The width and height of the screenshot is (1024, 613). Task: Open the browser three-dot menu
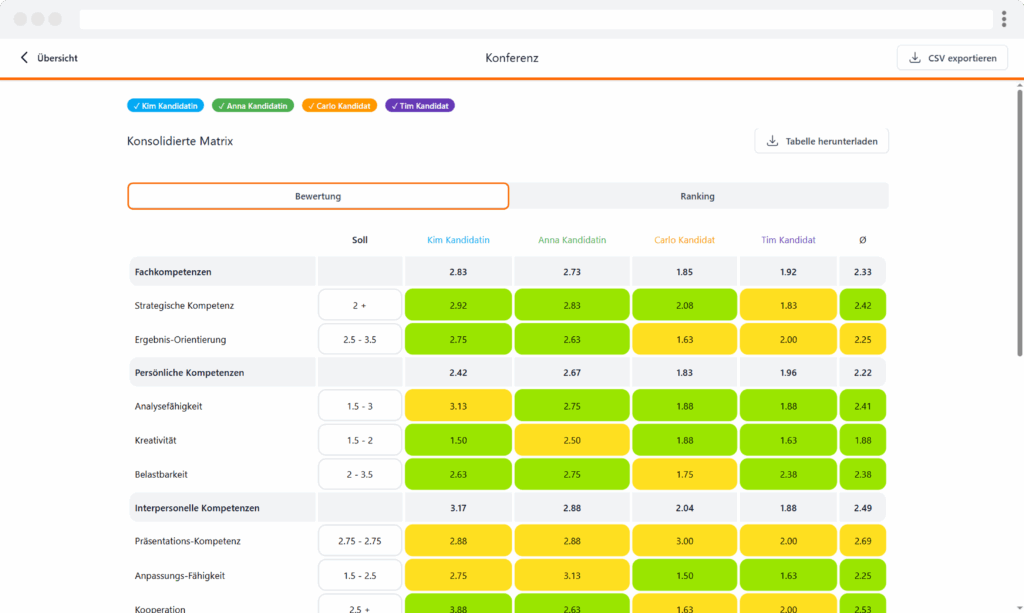[x=1003, y=19]
